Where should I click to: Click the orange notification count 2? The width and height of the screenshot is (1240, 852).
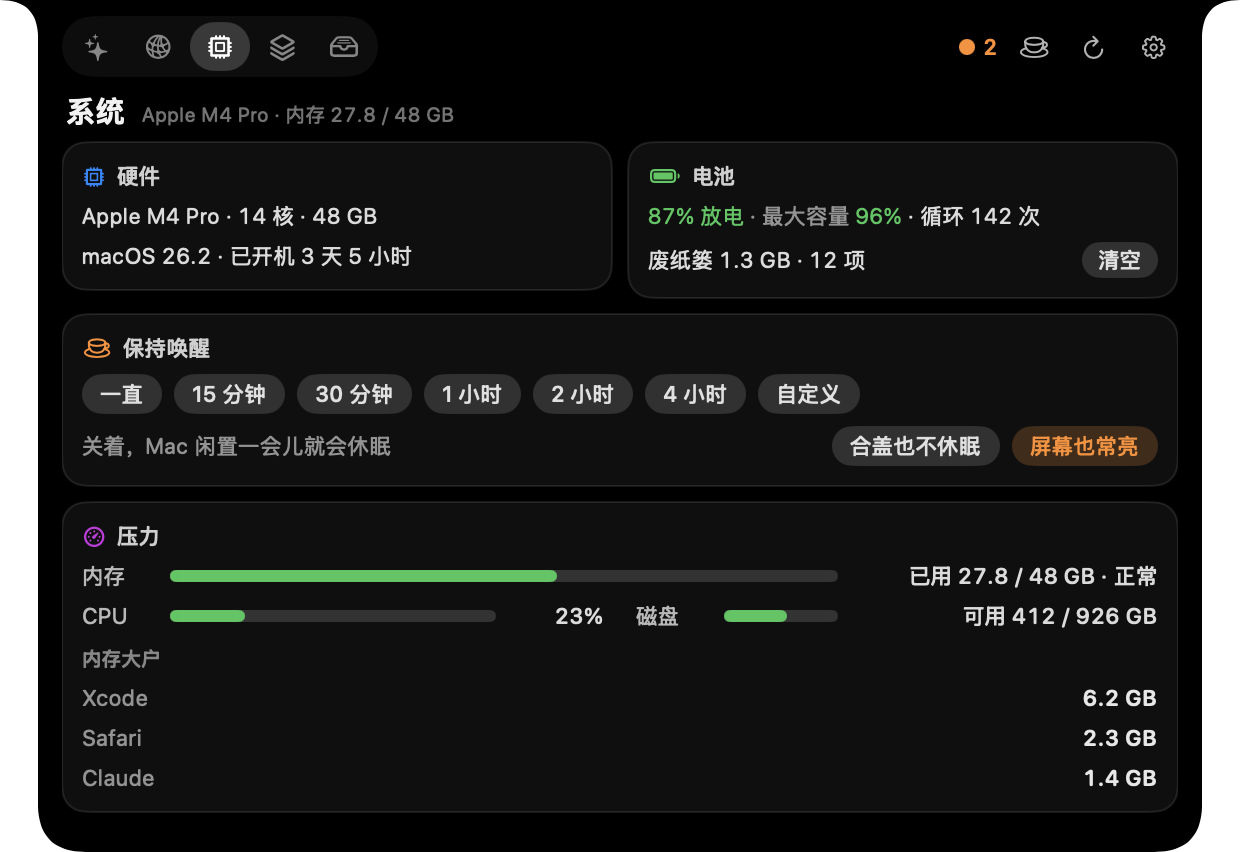978,47
